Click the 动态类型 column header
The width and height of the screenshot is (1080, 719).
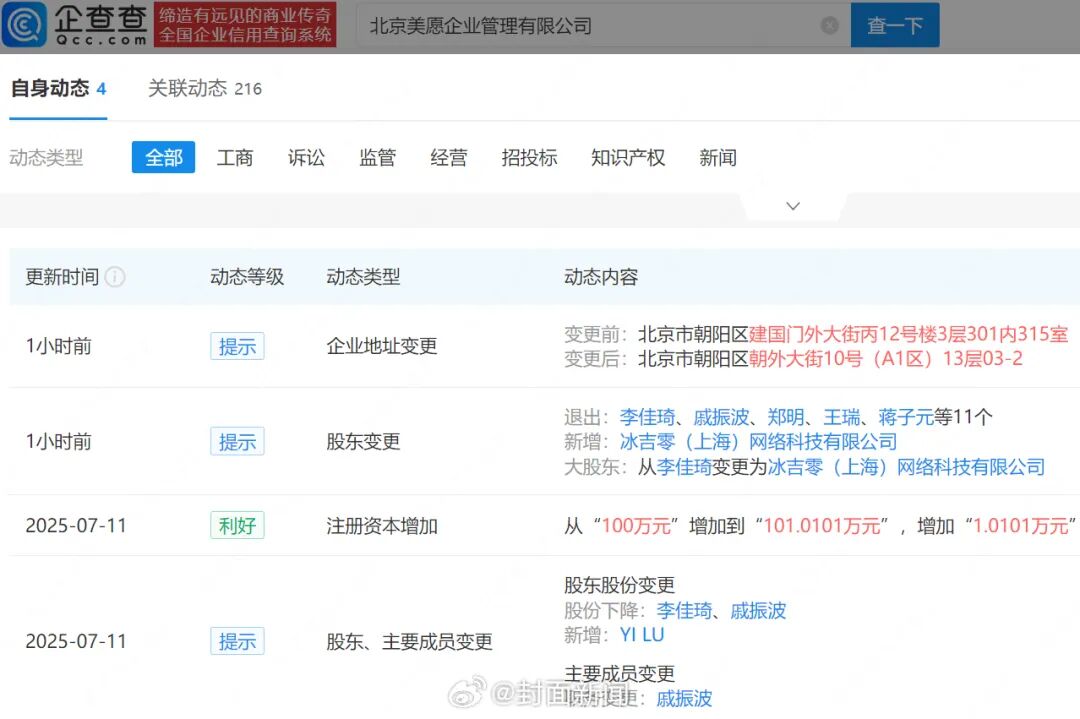(x=363, y=277)
